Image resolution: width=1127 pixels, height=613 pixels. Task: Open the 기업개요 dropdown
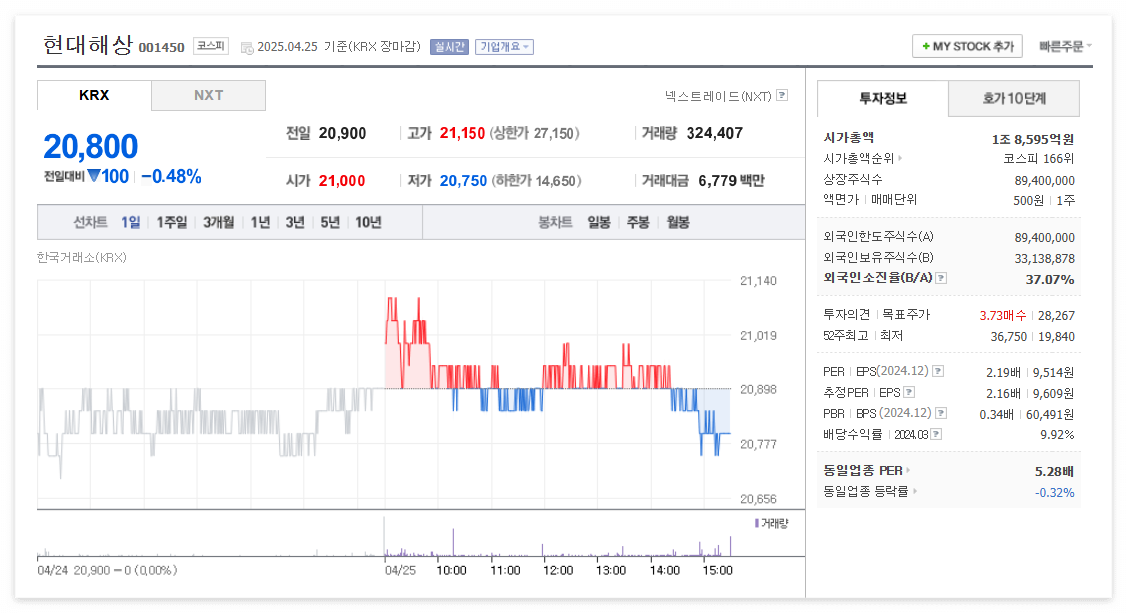tap(506, 46)
